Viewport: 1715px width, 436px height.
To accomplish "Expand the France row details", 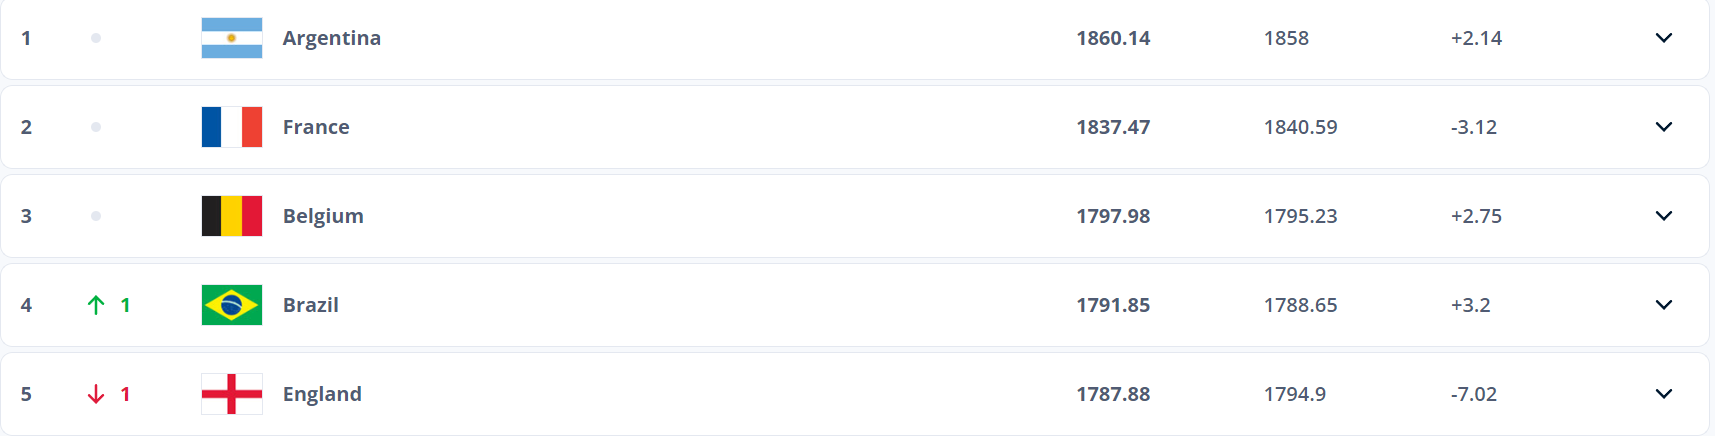I will 1664,127.
